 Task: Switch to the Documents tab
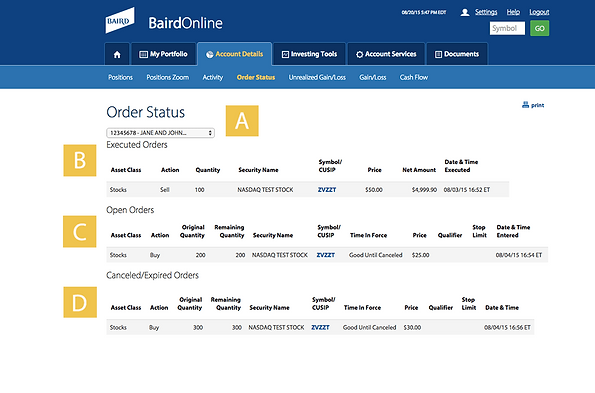click(457, 54)
